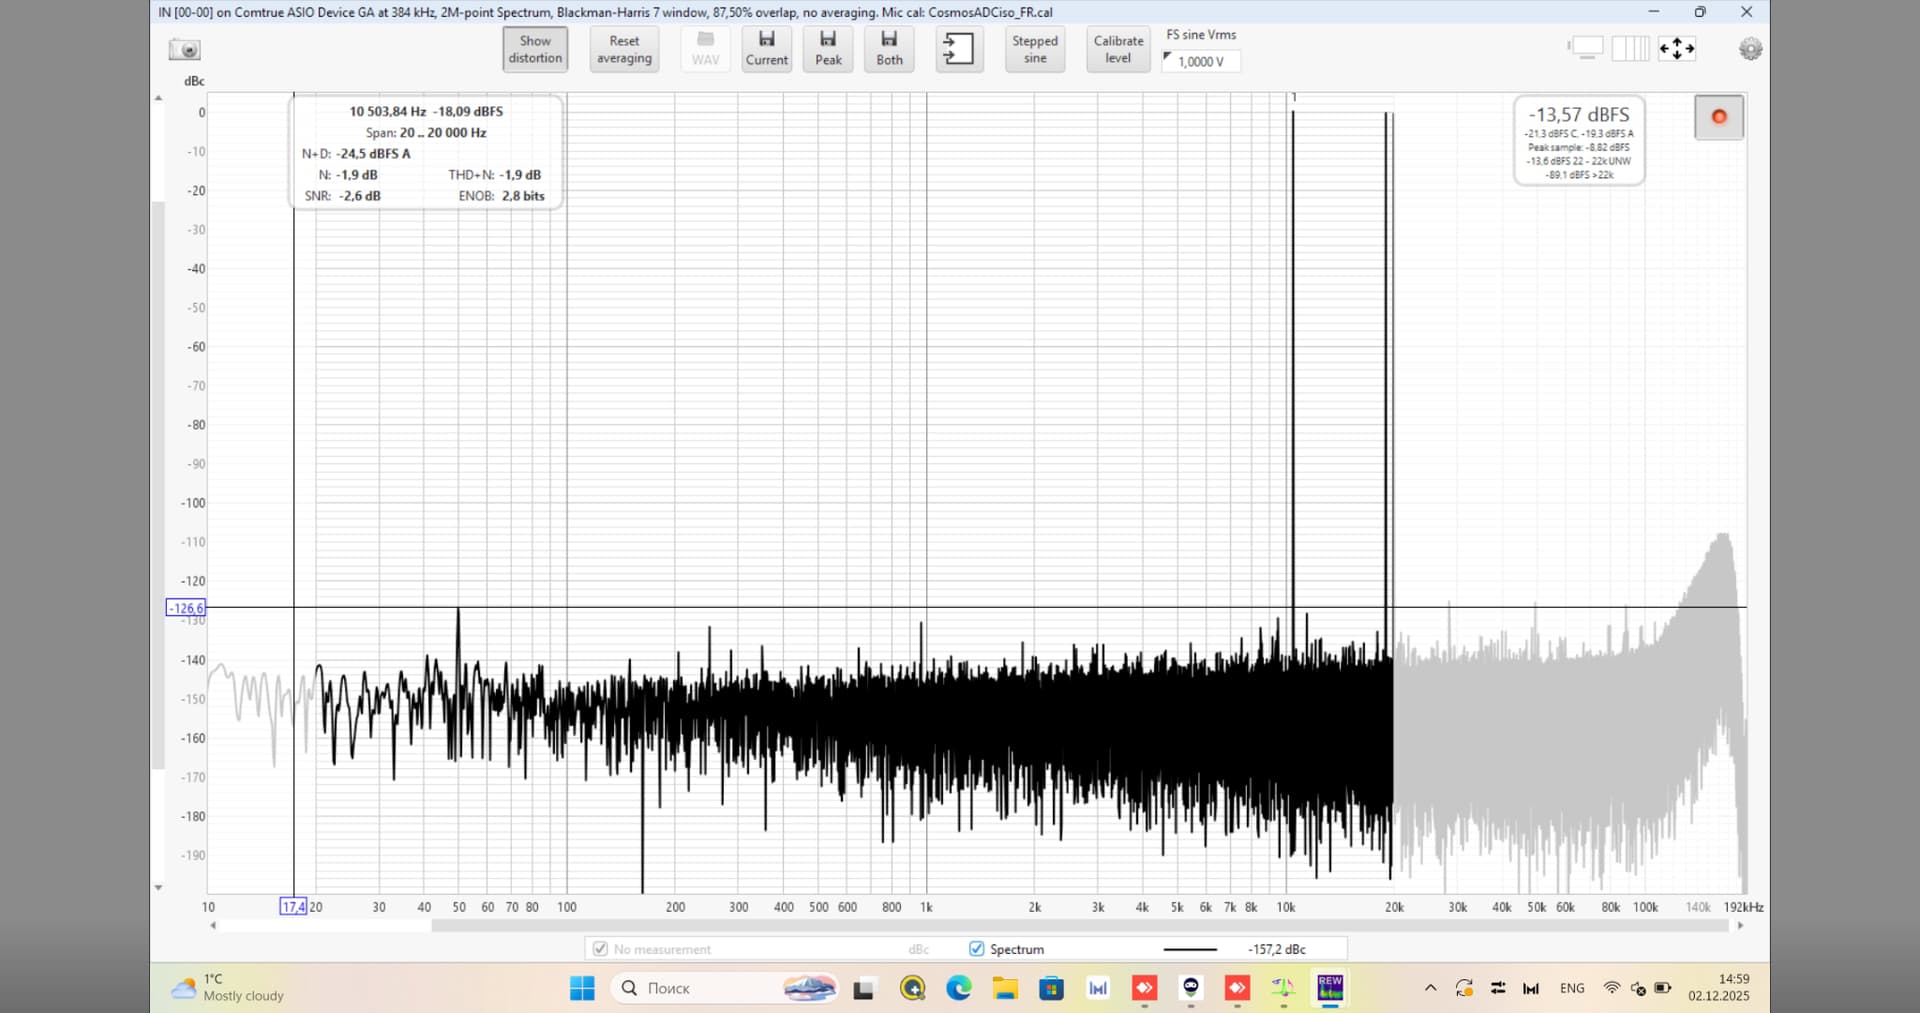Save the Peak spectrum trace
This screenshot has width=1920, height=1013.
pos(828,48)
